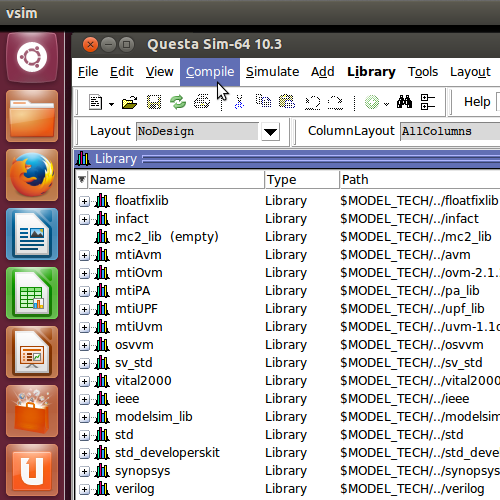The width and height of the screenshot is (500, 500).
Task: Click the green Reload arrows icon
Action: 178,102
